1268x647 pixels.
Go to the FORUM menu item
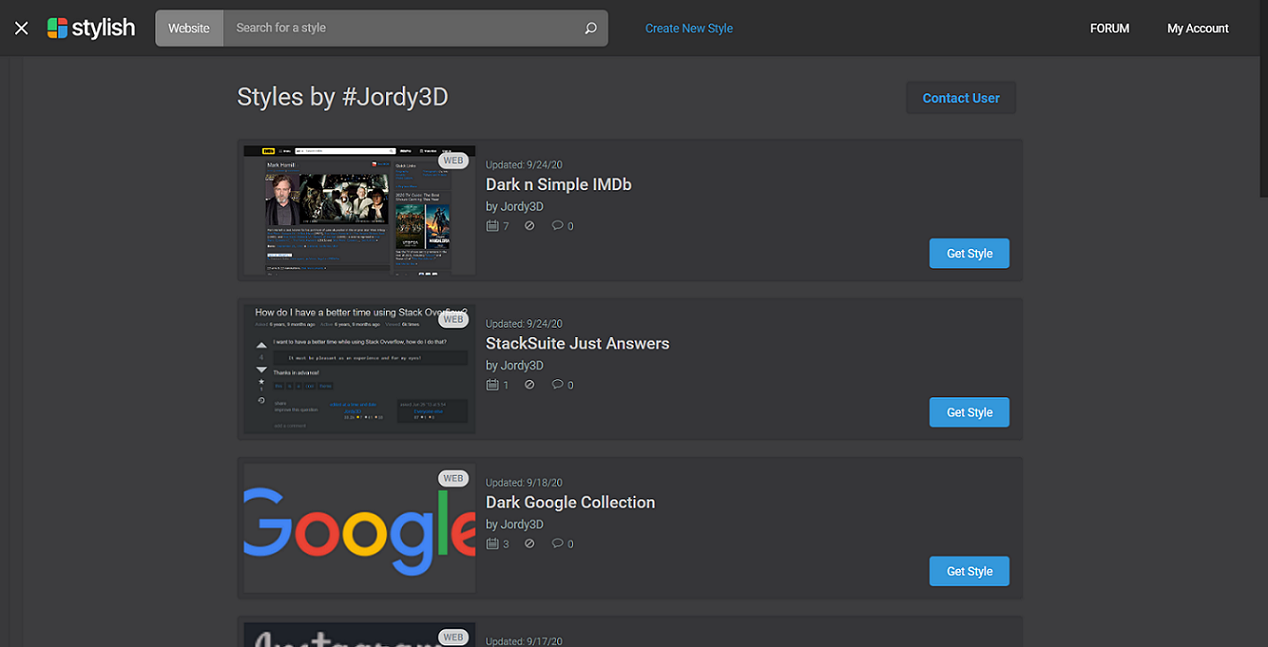[x=1110, y=28]
